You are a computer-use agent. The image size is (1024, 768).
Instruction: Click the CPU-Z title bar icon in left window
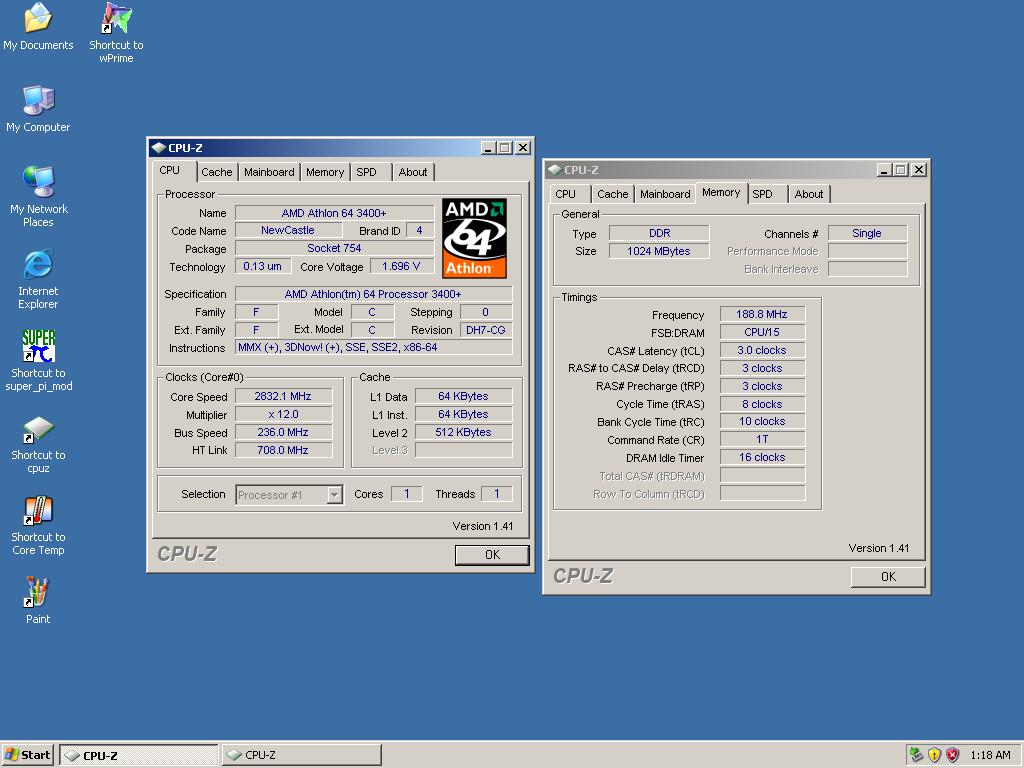[x=159, y=148]
